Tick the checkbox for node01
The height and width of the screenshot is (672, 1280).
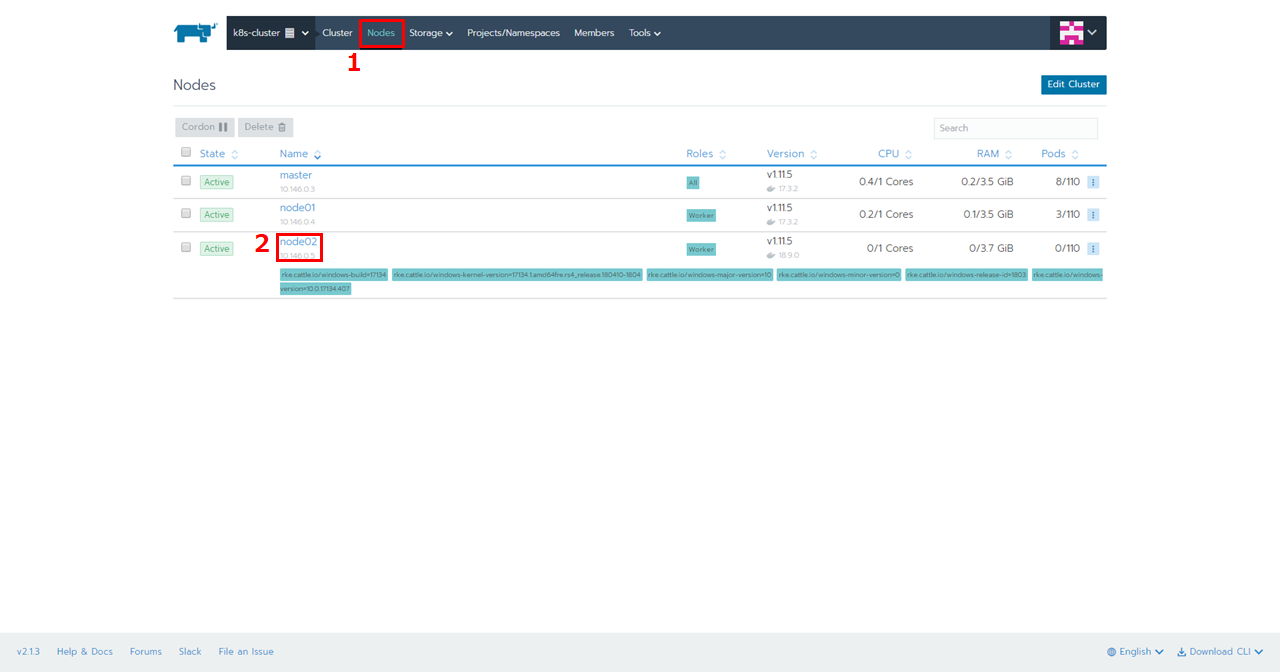coord(186,213)
